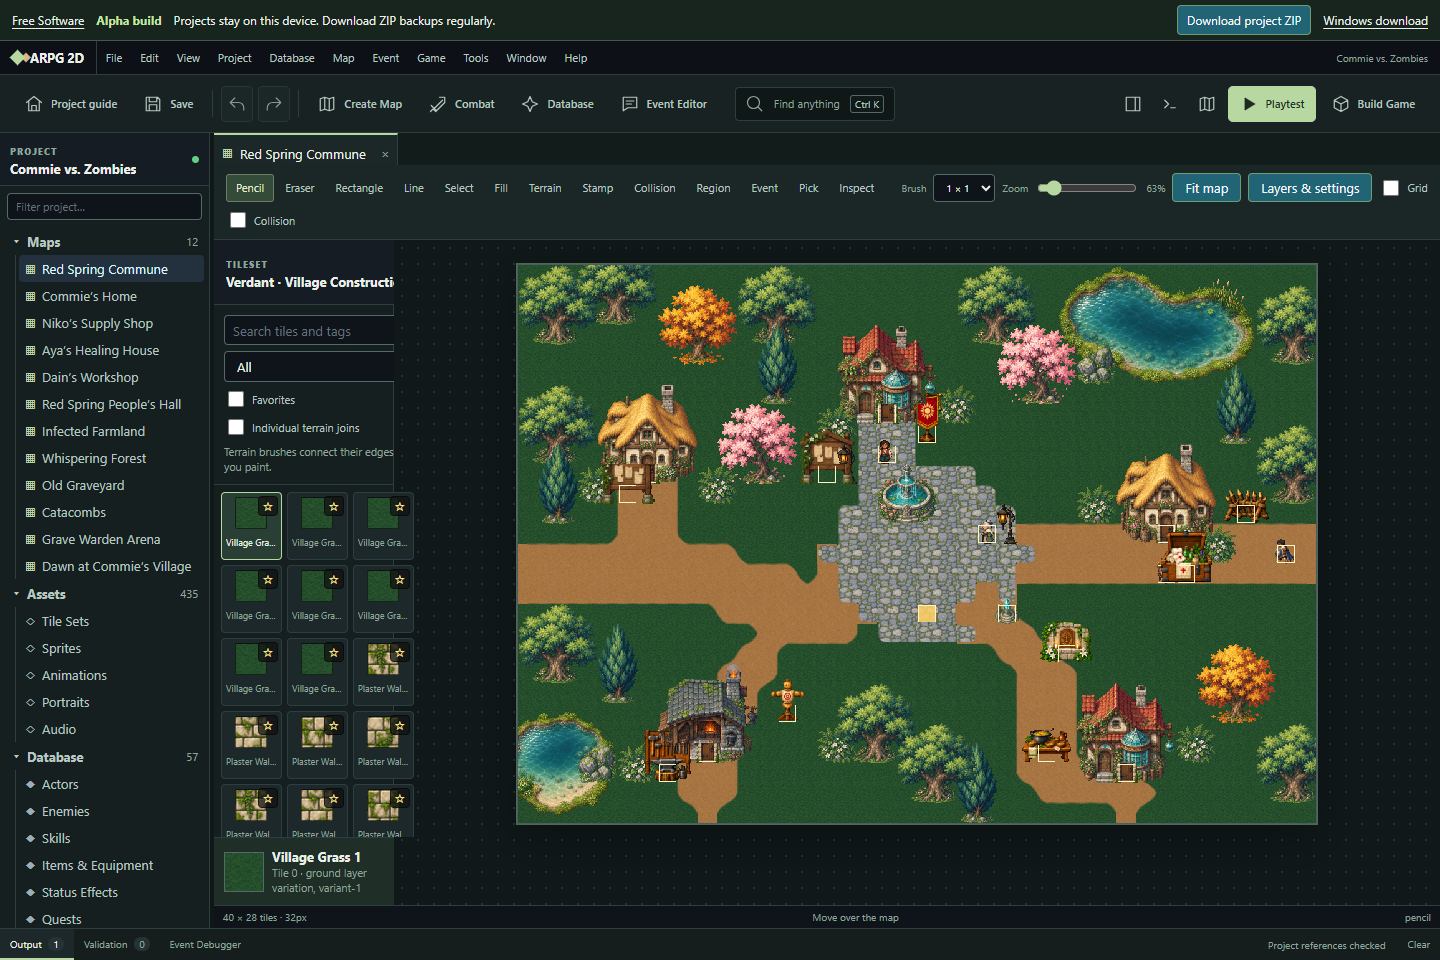Open the All tile category dropdown
The width and height of the screenshot is (1440, 960).
tap(309, 367)
